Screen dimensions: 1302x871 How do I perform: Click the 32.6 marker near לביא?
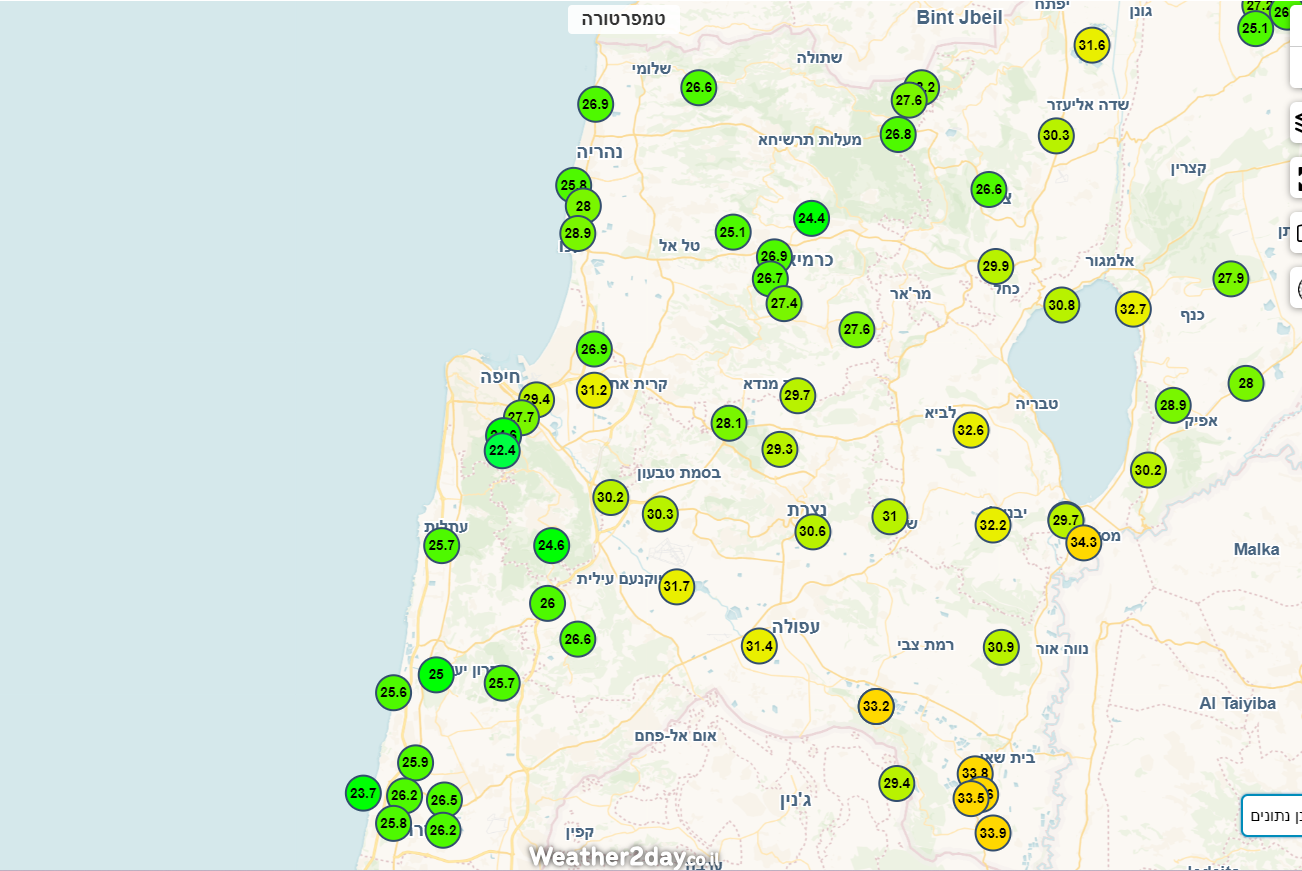point(970,432)
